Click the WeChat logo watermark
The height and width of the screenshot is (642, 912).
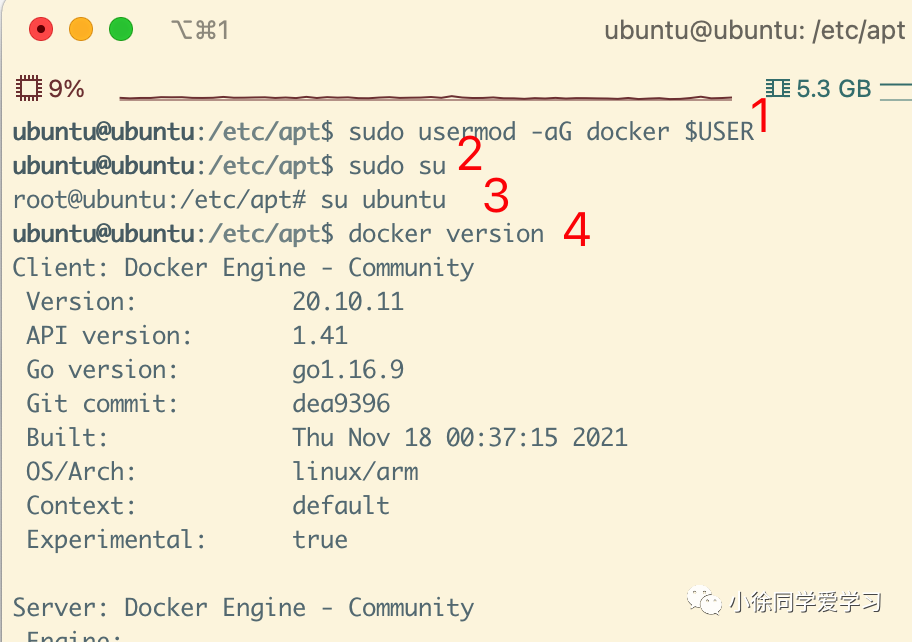tap(708, 603)
